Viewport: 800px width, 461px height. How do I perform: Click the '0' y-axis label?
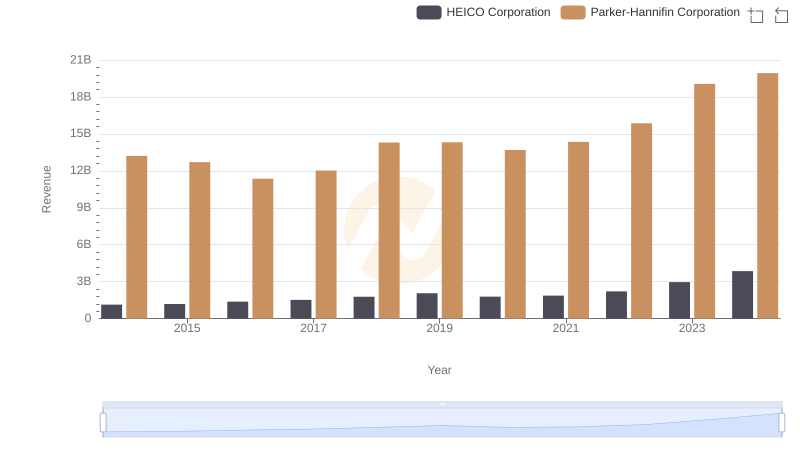click(x=88, y=318)
